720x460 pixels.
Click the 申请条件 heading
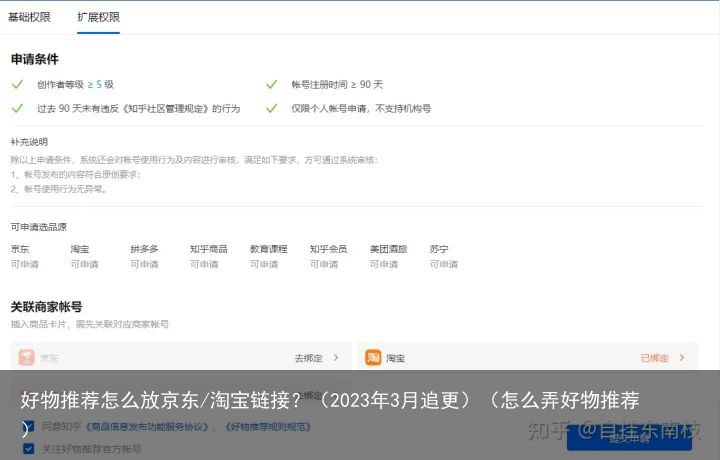pos(35,59)
